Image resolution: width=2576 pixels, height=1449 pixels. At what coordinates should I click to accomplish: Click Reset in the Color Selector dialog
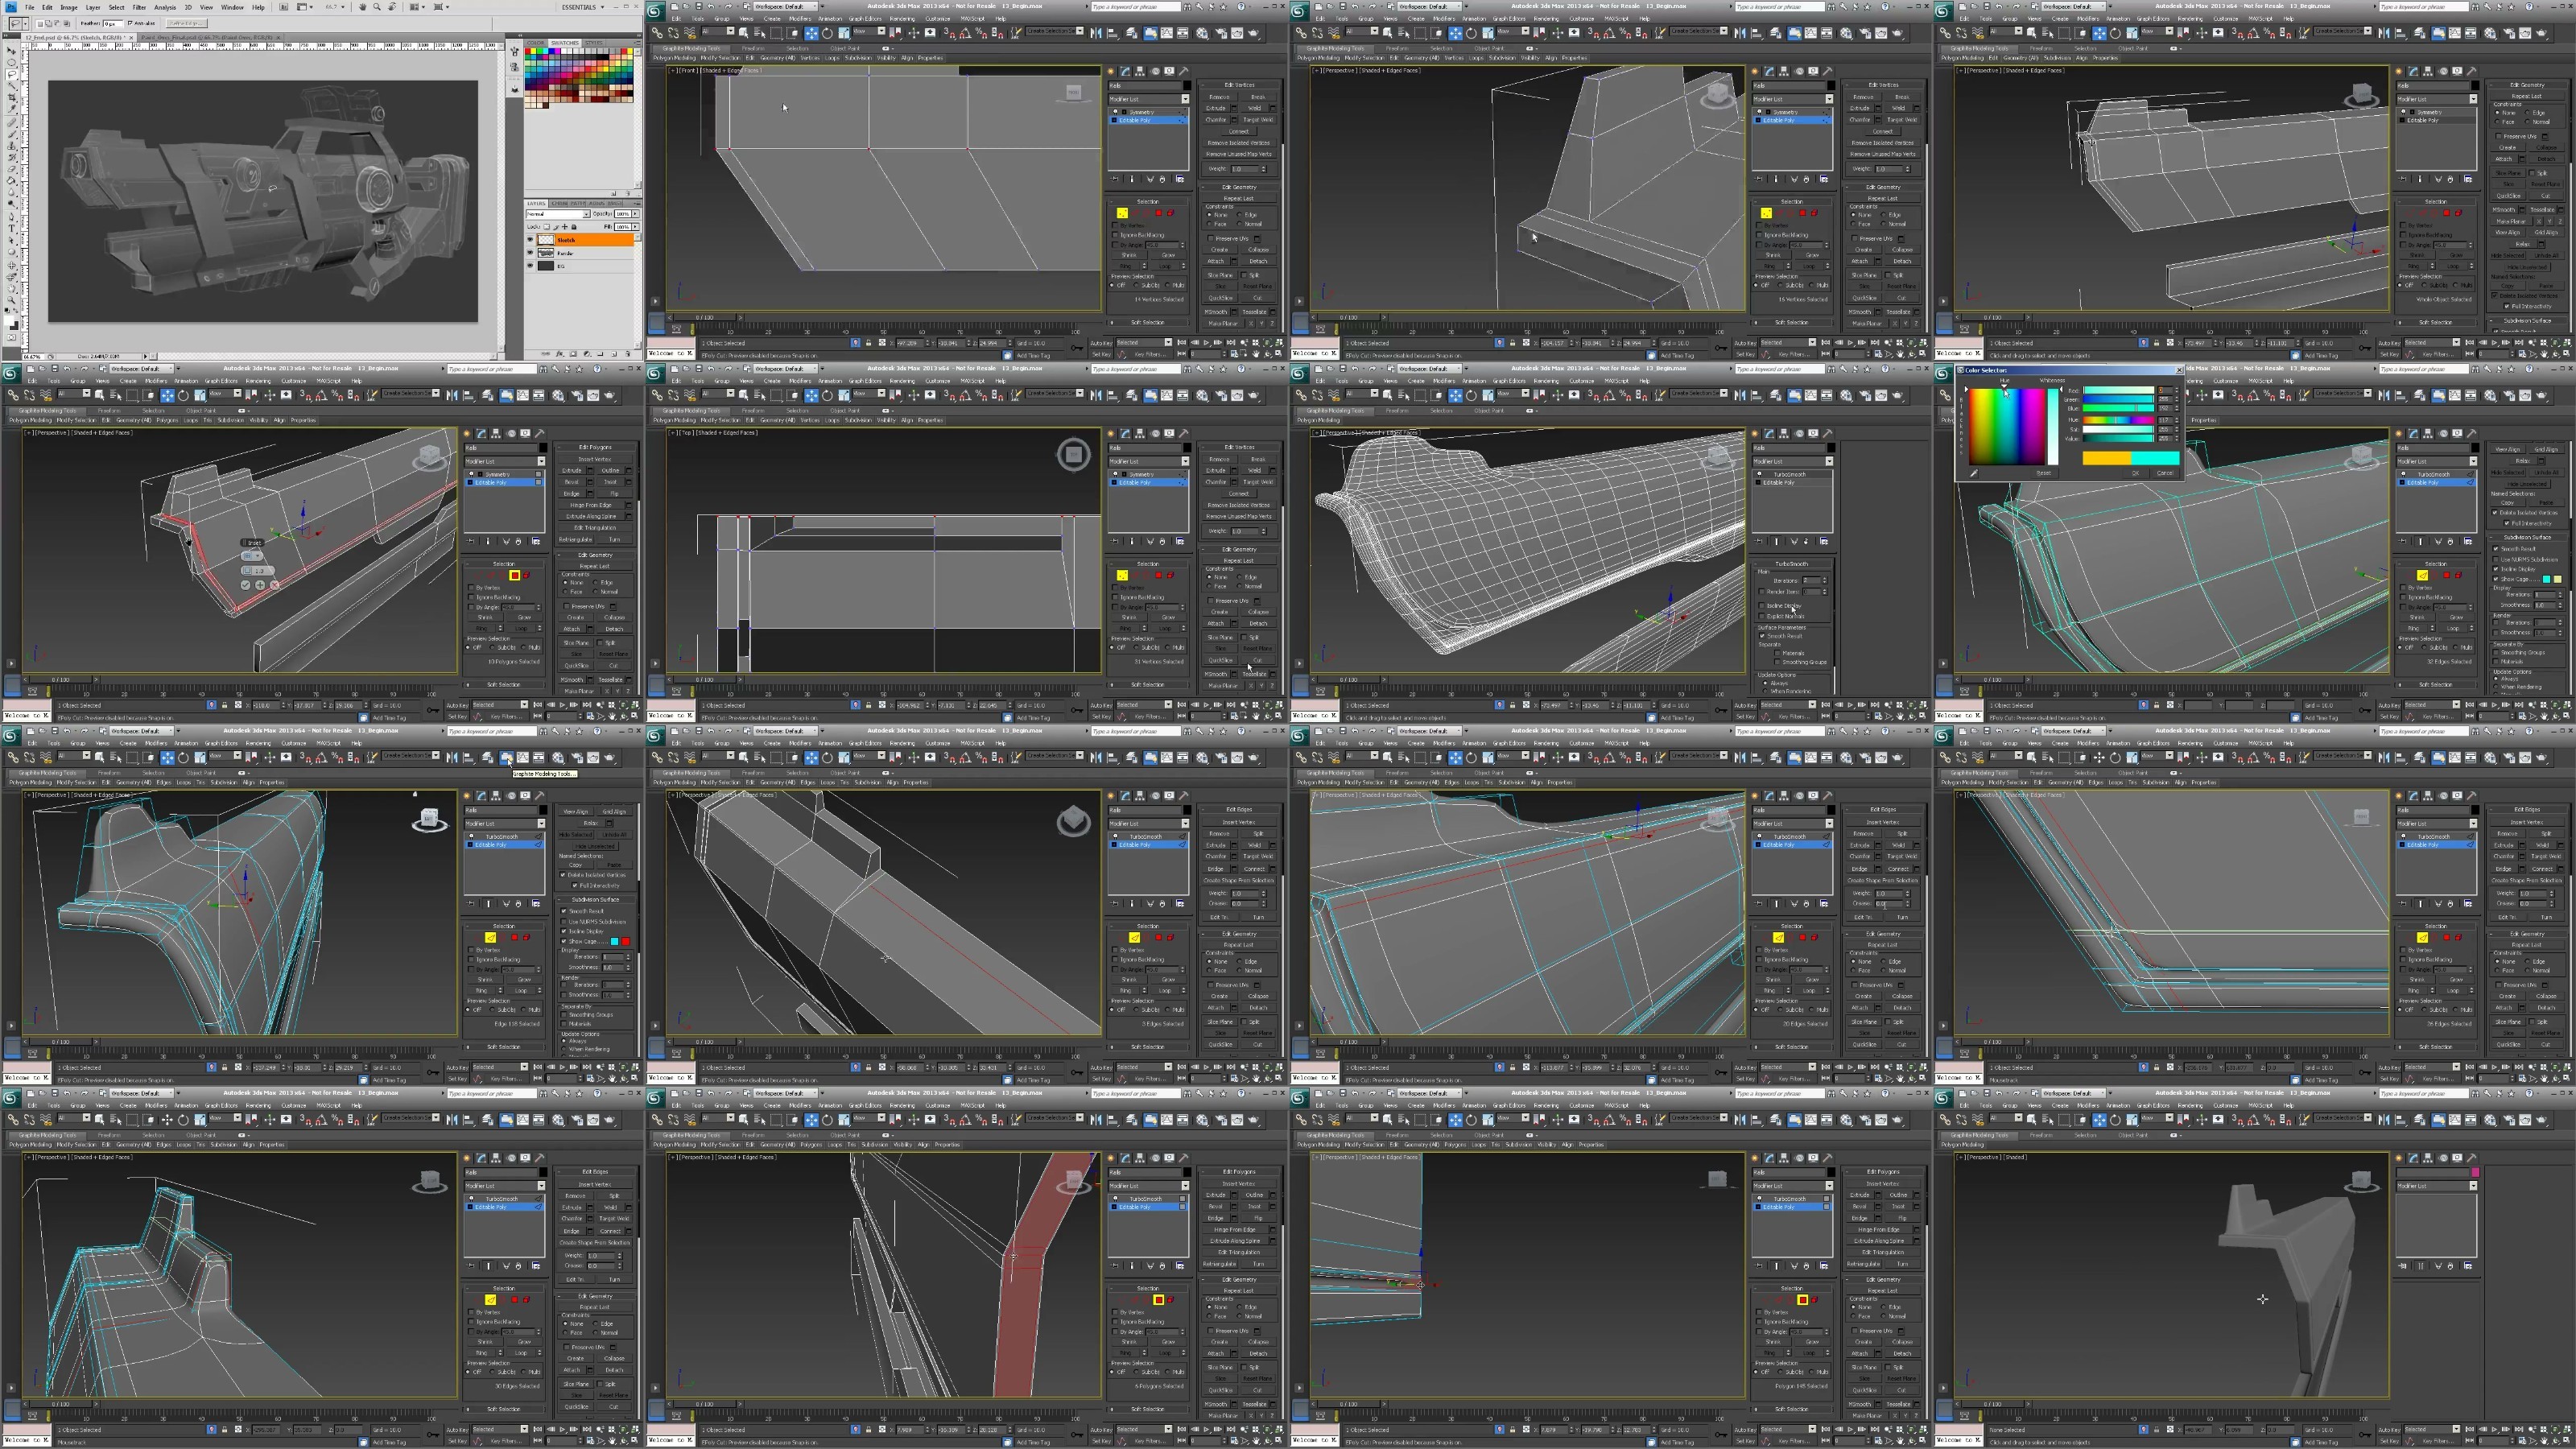(2044, 473)
